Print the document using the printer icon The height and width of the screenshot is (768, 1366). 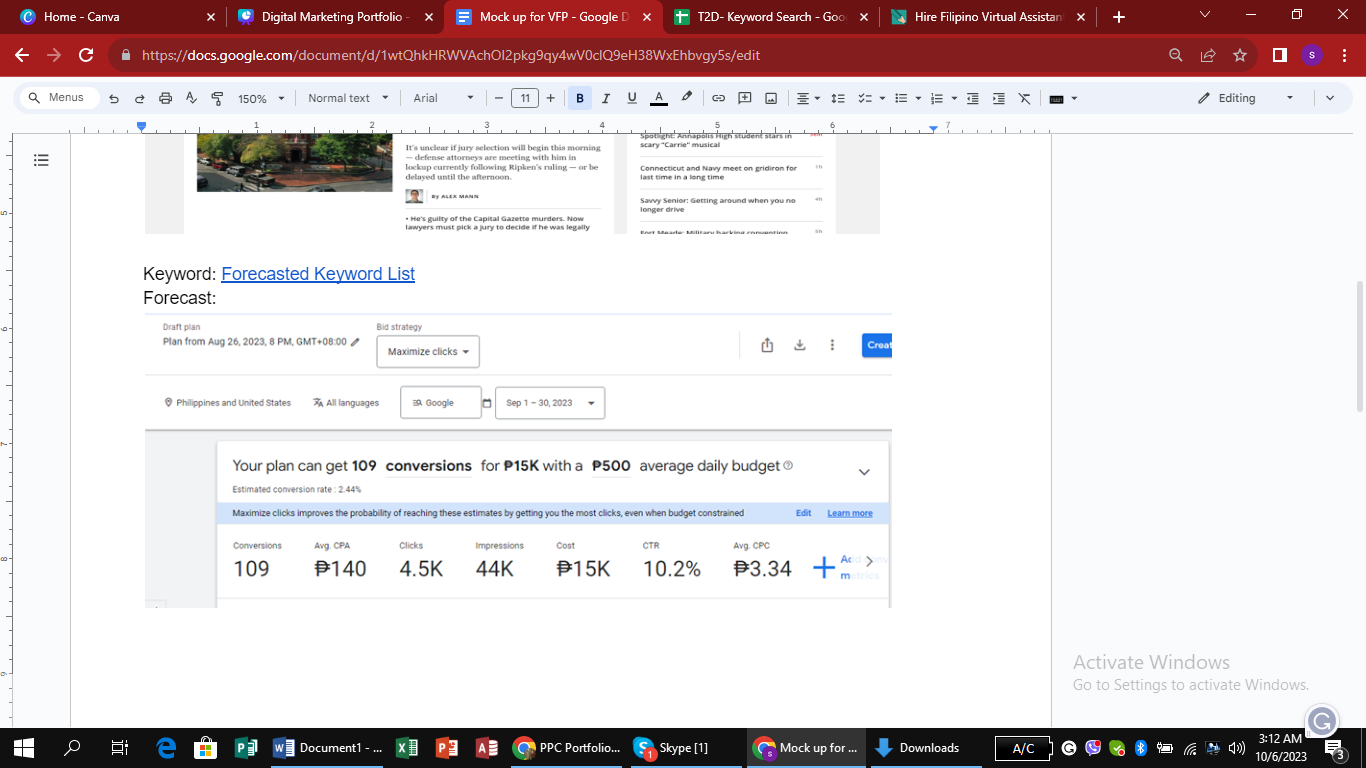(166, 98)
